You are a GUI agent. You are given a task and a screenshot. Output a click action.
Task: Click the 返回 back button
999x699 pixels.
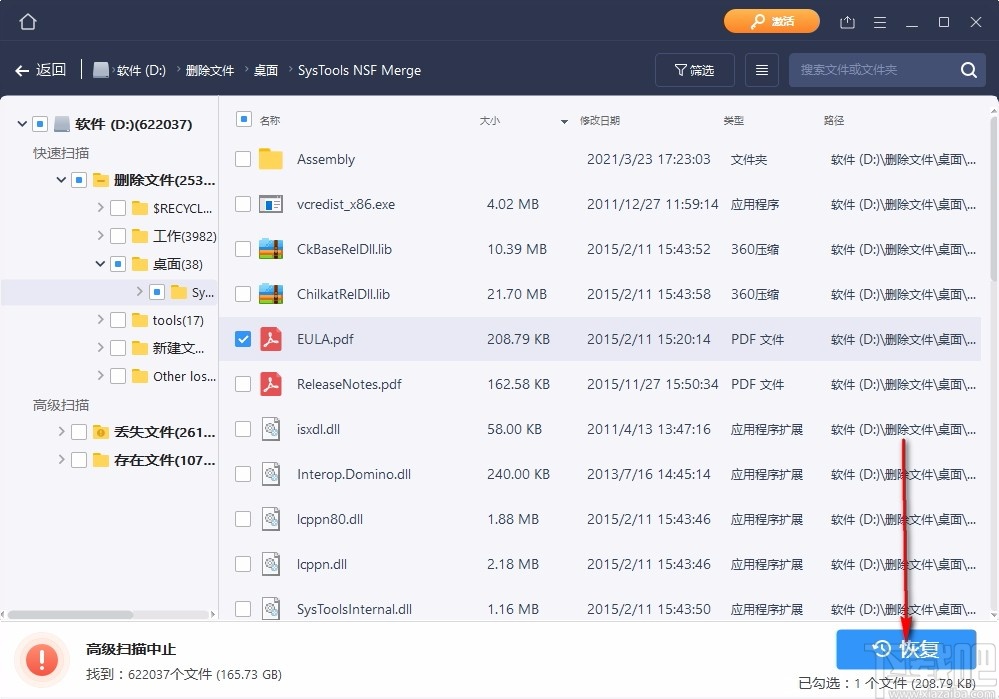click(41, 69)
